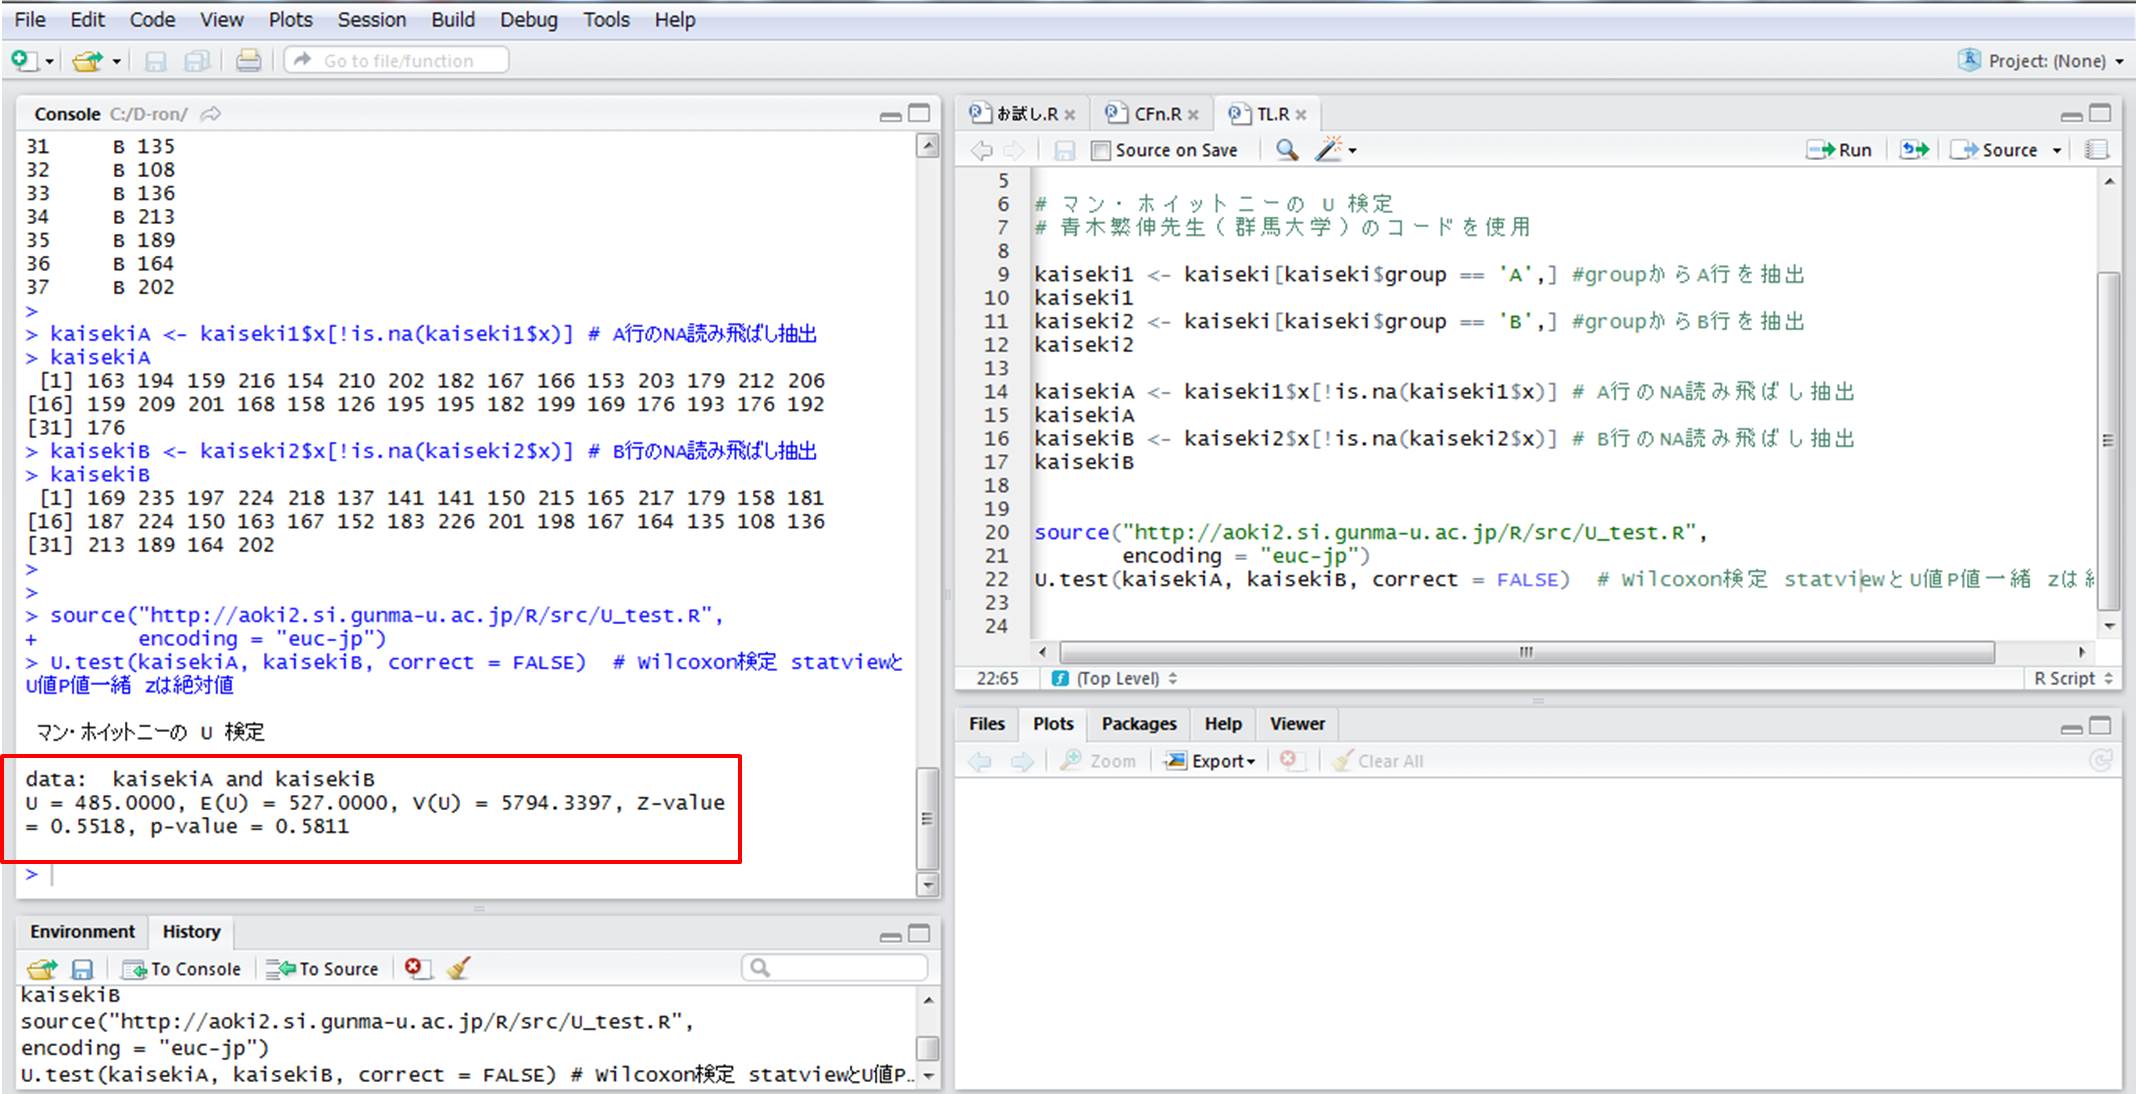The image size is (2136, 1094).
Task: Click the document outline icon in editor
Action: point(2097,149)
